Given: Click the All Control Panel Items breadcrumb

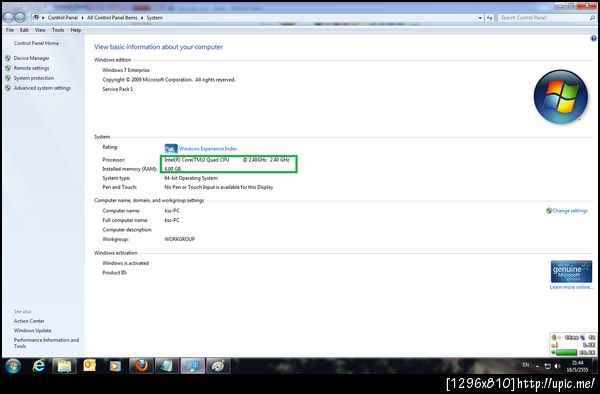Looking at the screenshot, I should pos(112,18).
